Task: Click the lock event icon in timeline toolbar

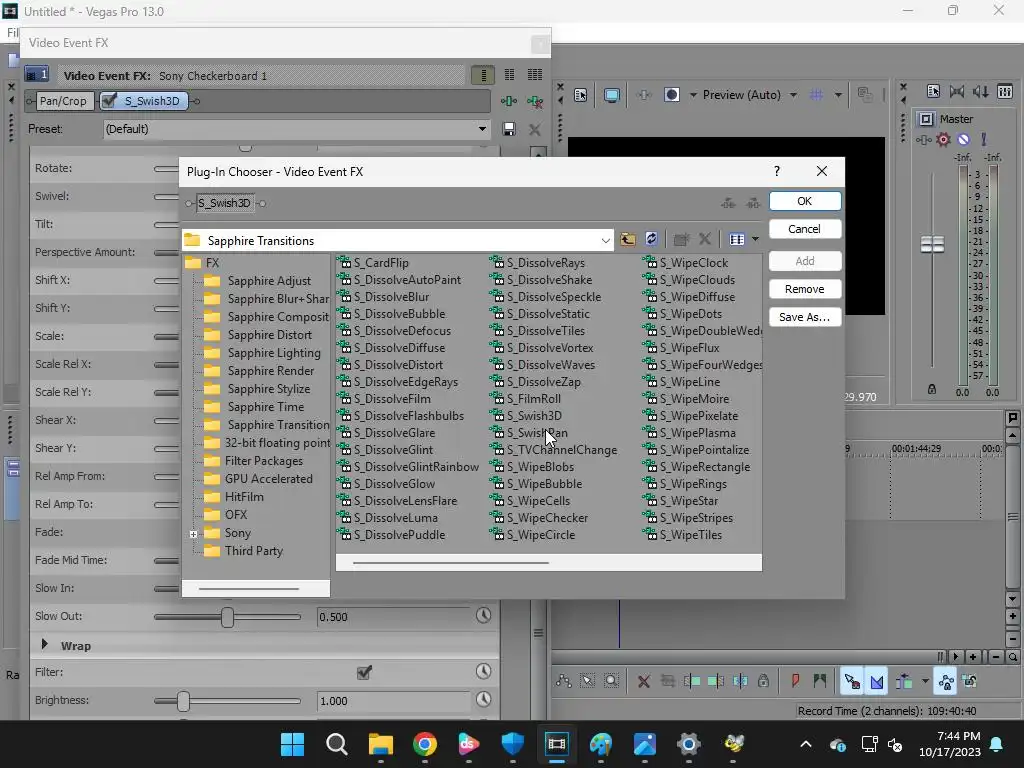Action: click(x=763, y=681)
